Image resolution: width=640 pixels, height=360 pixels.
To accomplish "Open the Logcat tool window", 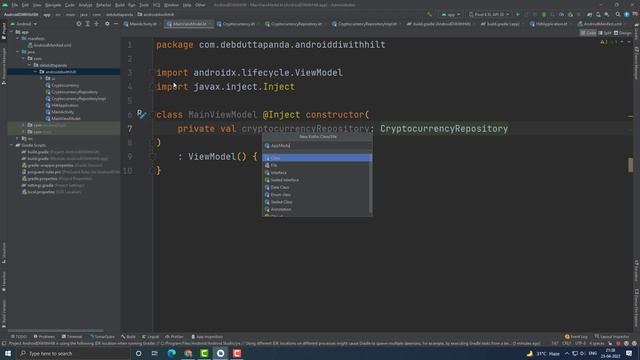I will (x=150, y=337).
